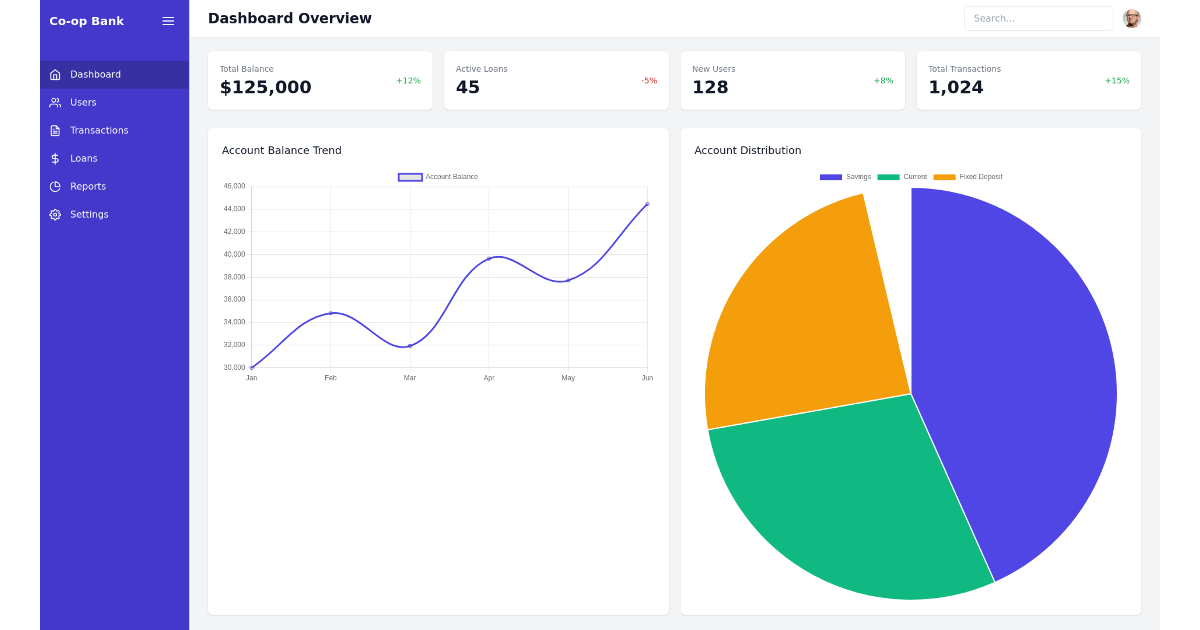Switch to the Loans menu item
Screen dimensions: 1200x630
[84, 158]
